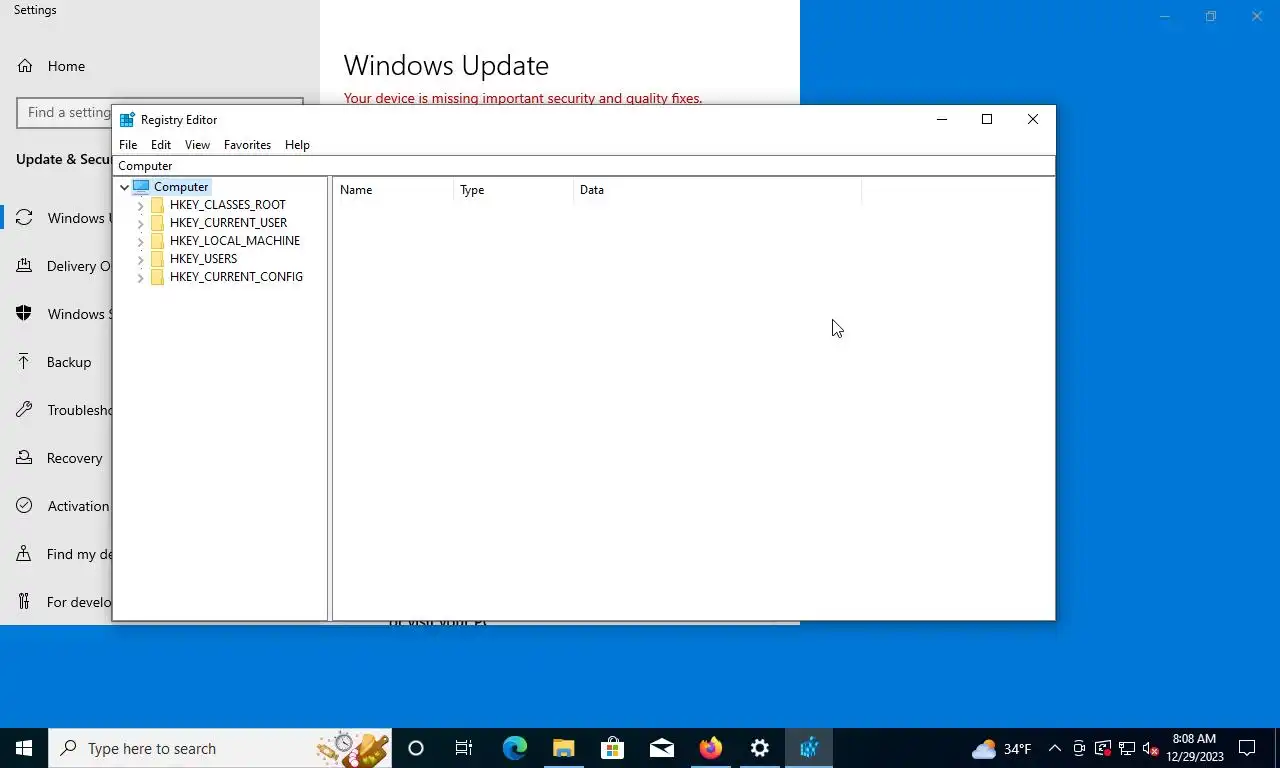
Task: Open Activation in Settings sidebar
Action: point(79,506)
